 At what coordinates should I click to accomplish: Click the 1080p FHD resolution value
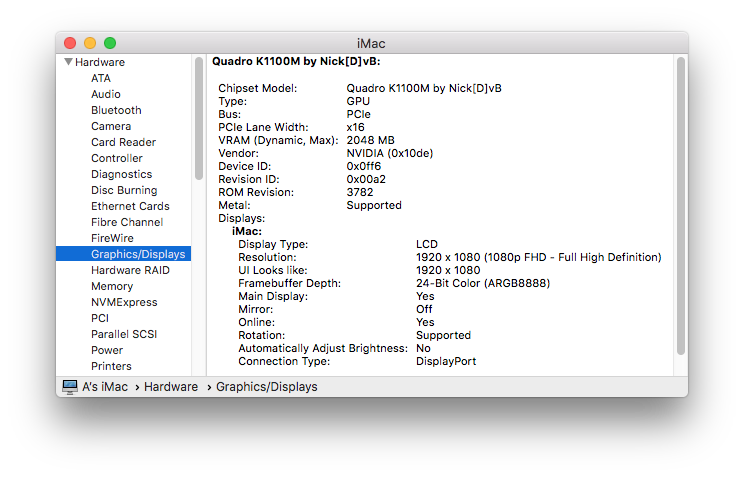(539, 257)
